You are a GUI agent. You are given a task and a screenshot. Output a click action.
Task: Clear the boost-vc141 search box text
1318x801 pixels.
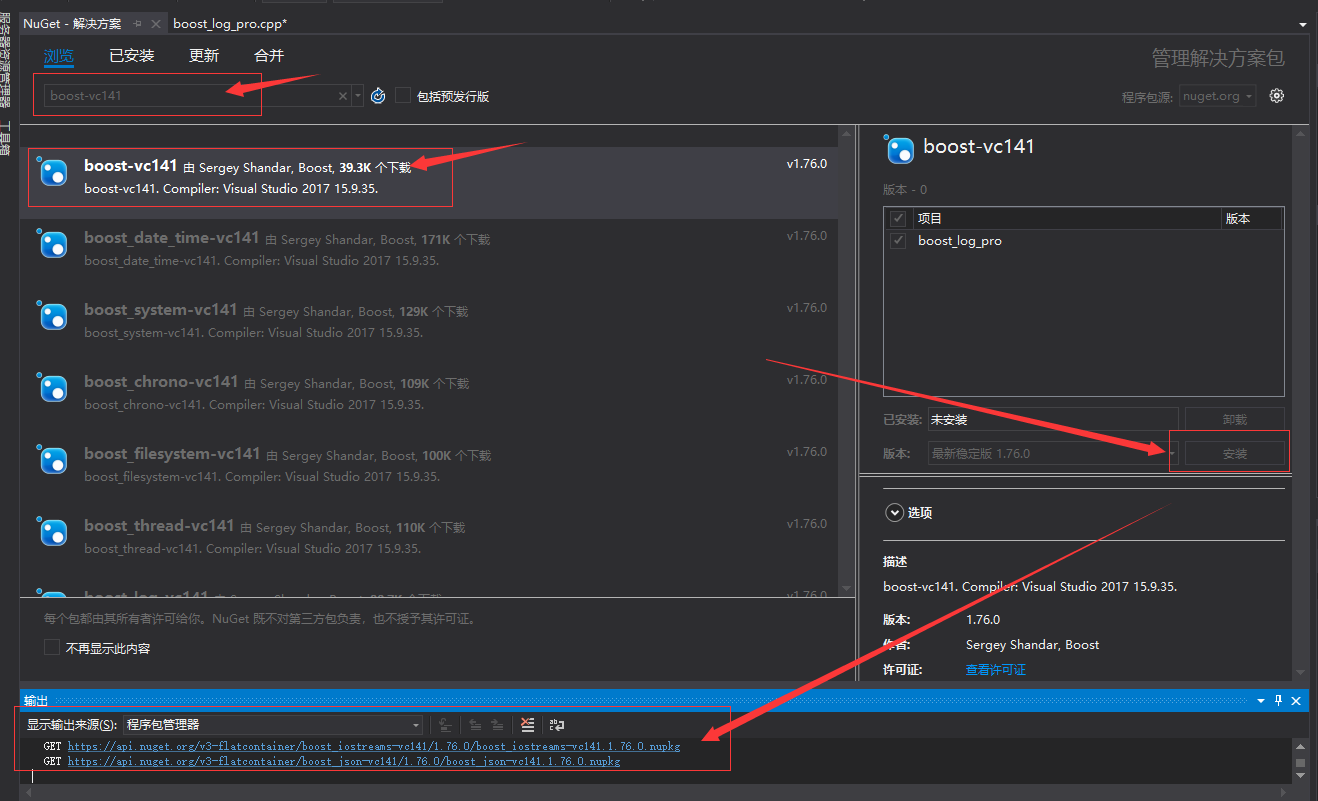pyautogui.click(x=343, y=94)
